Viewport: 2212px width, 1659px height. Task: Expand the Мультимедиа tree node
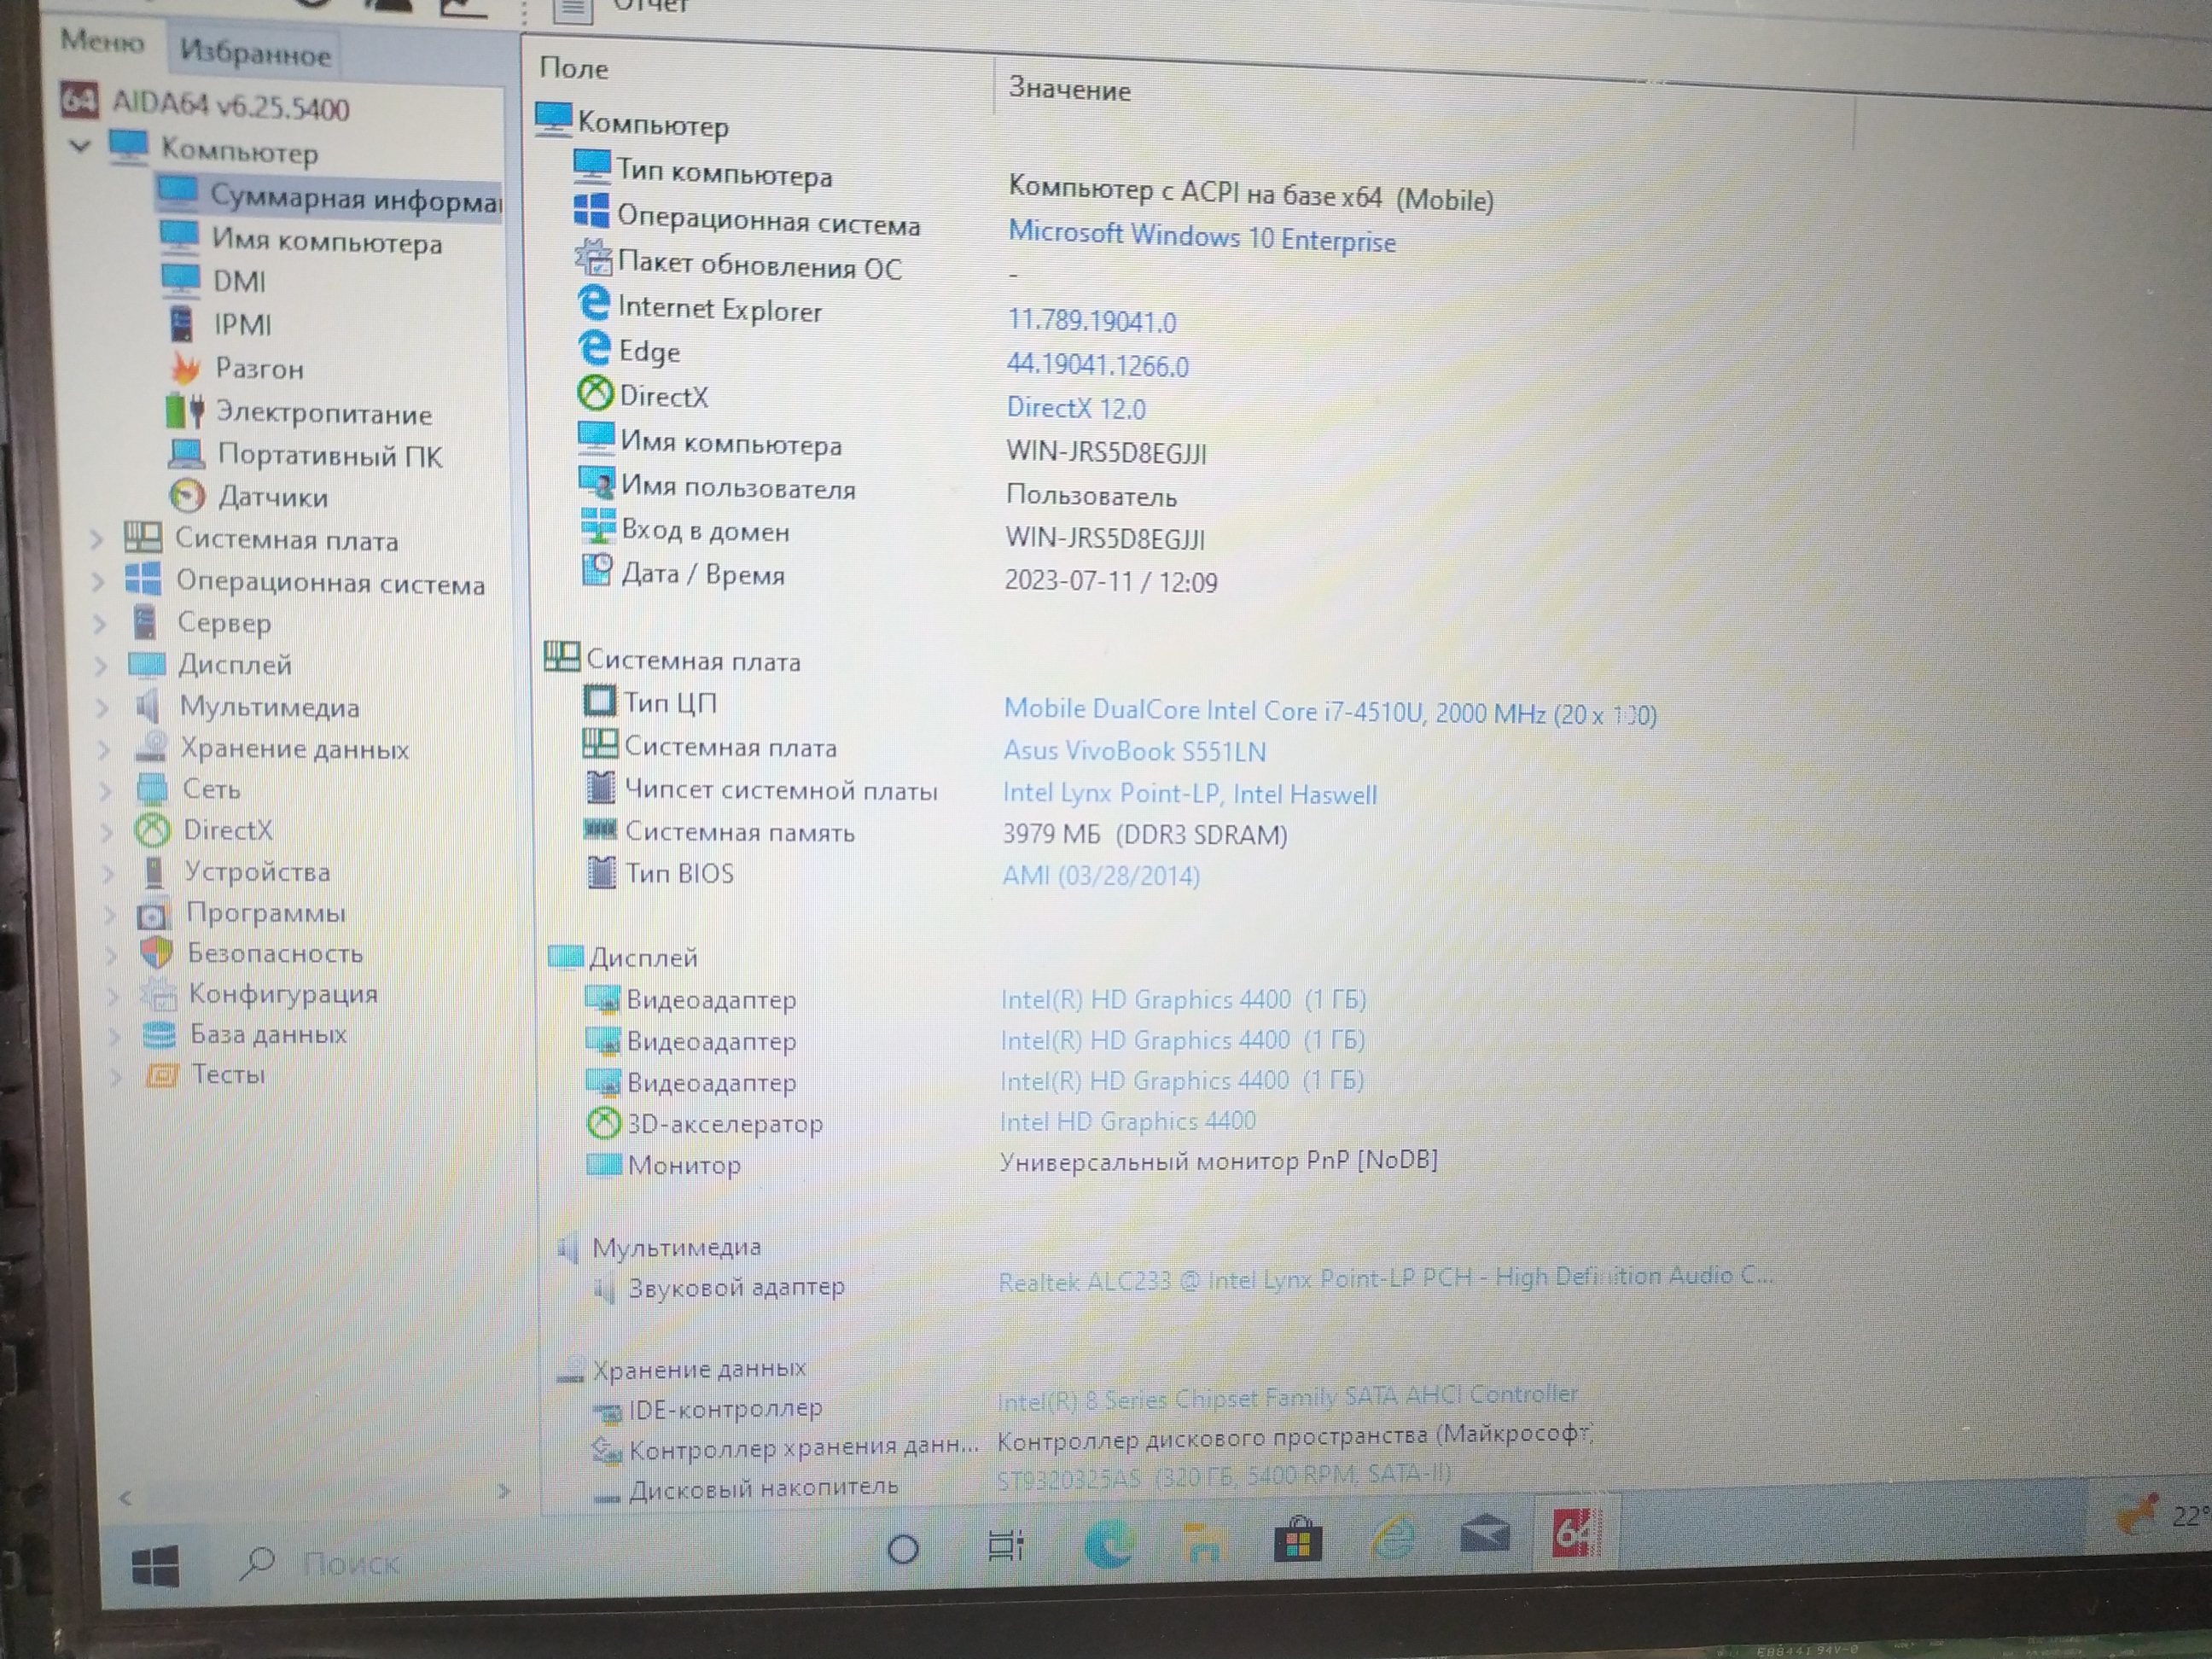point(101,707)
